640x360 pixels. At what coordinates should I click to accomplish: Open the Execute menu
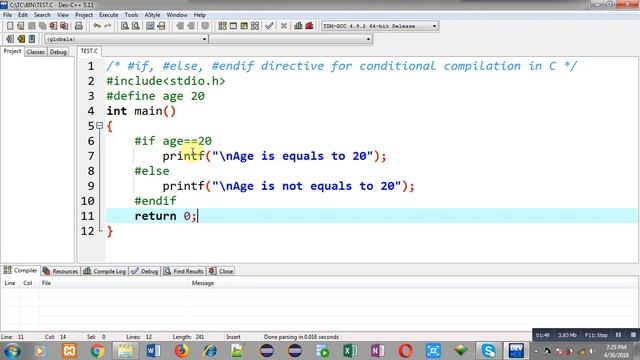(109, 15)
